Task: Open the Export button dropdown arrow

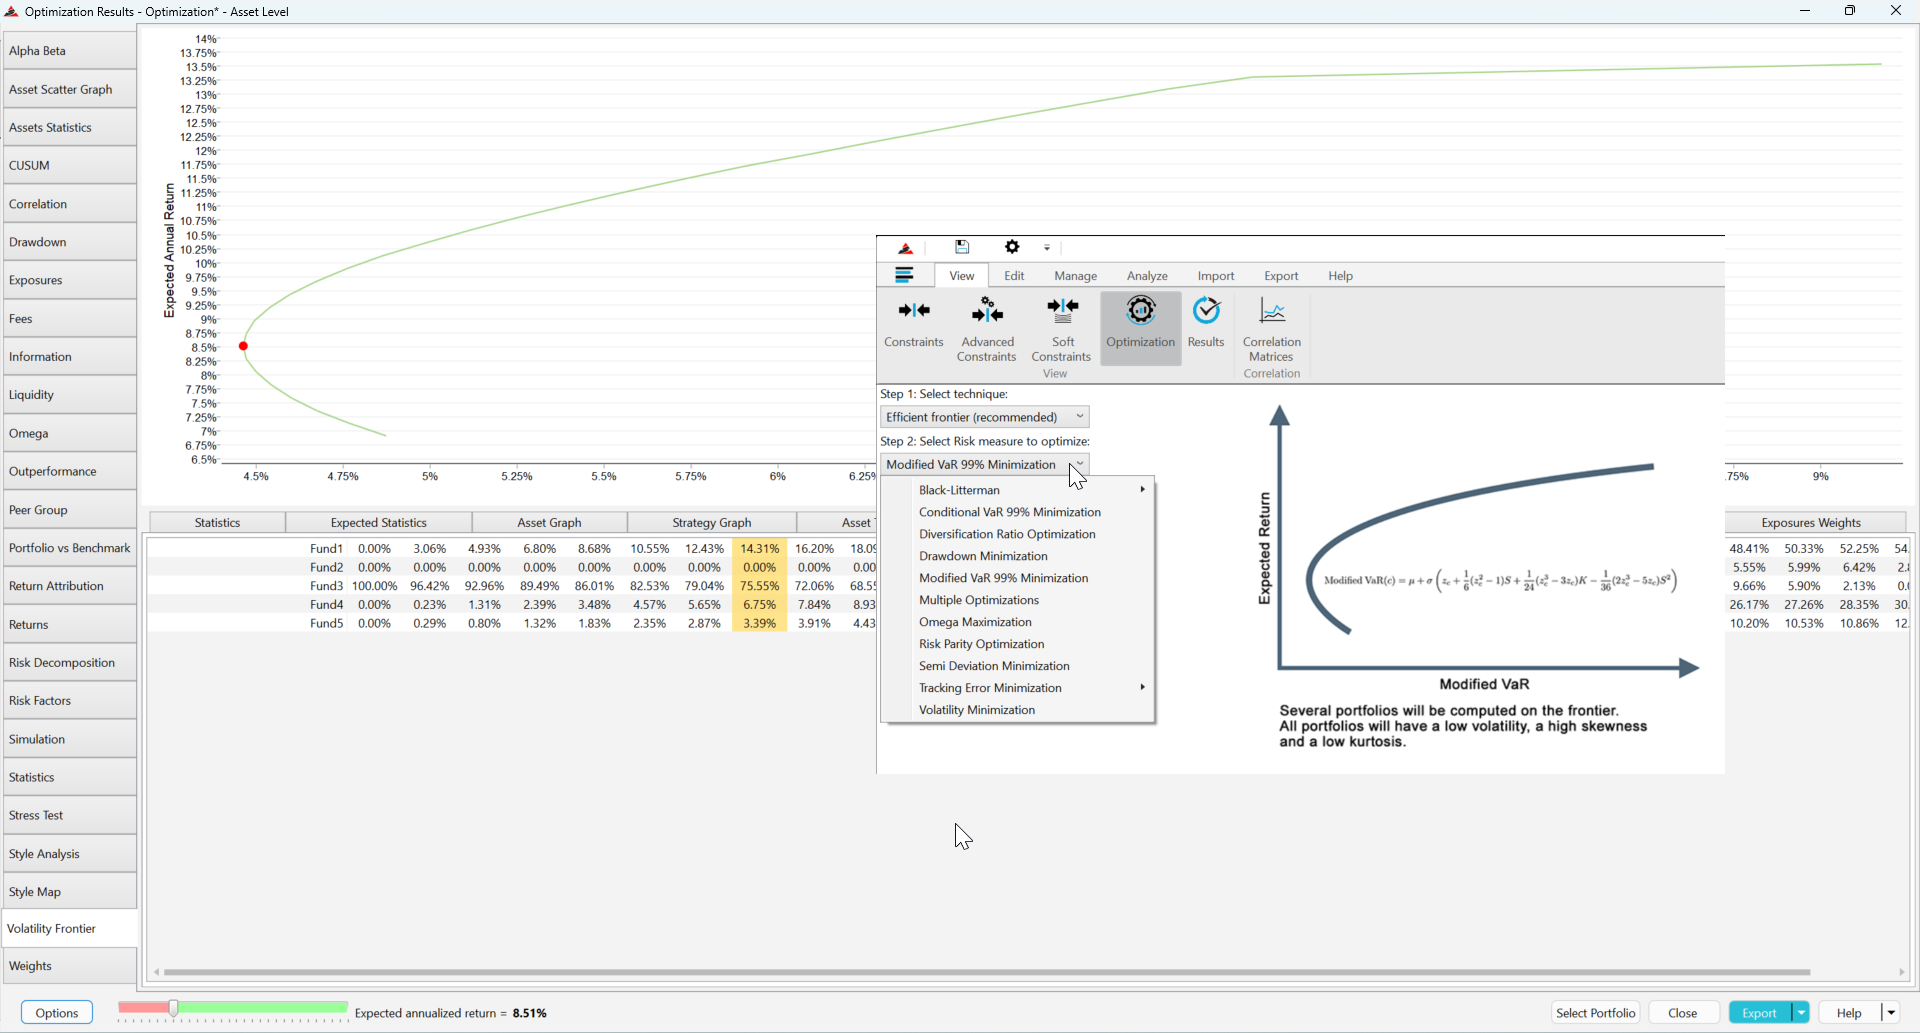Action: [x=1799, y=1012]
